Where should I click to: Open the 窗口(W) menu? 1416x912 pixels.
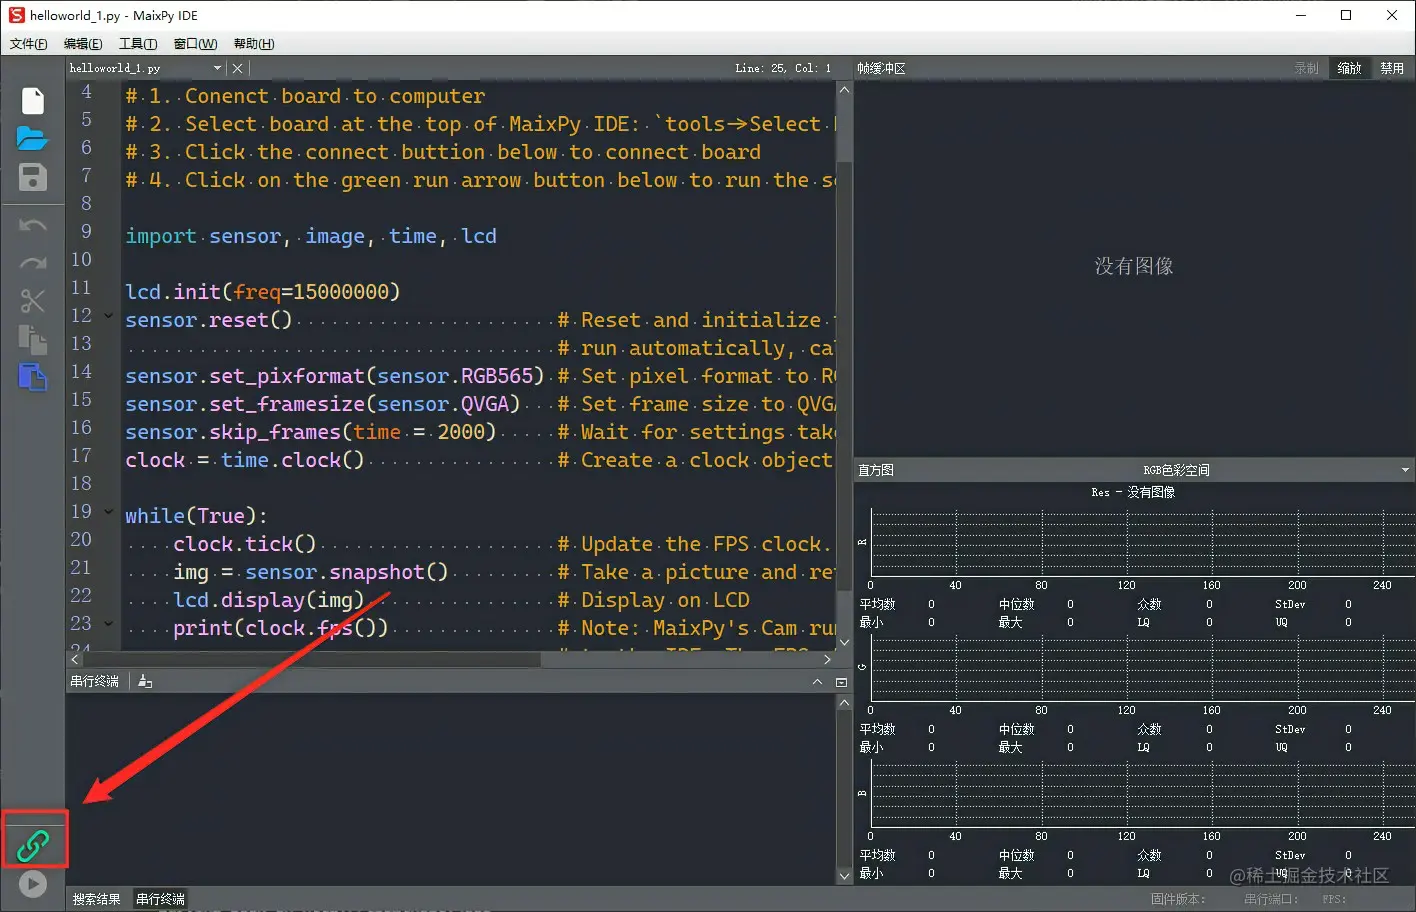point(195,43)
